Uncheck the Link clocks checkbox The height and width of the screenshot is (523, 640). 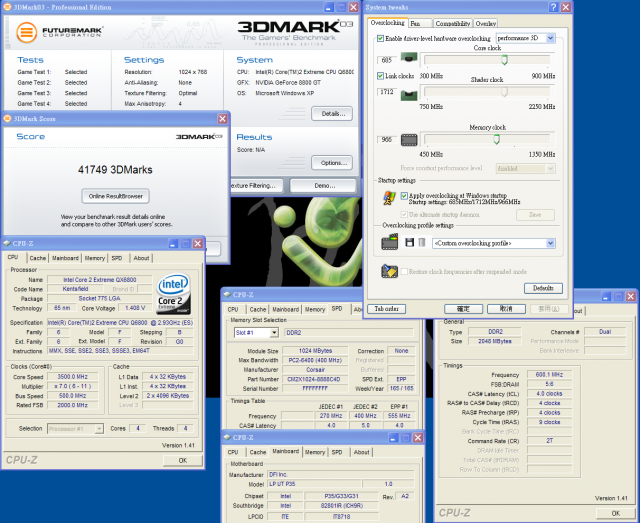[x=380, y=76]
